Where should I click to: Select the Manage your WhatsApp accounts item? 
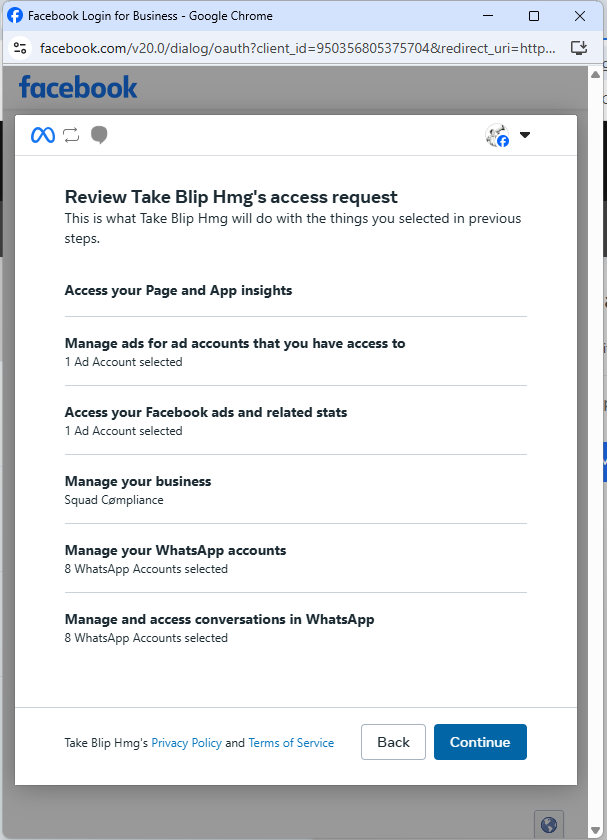point(175,550)
